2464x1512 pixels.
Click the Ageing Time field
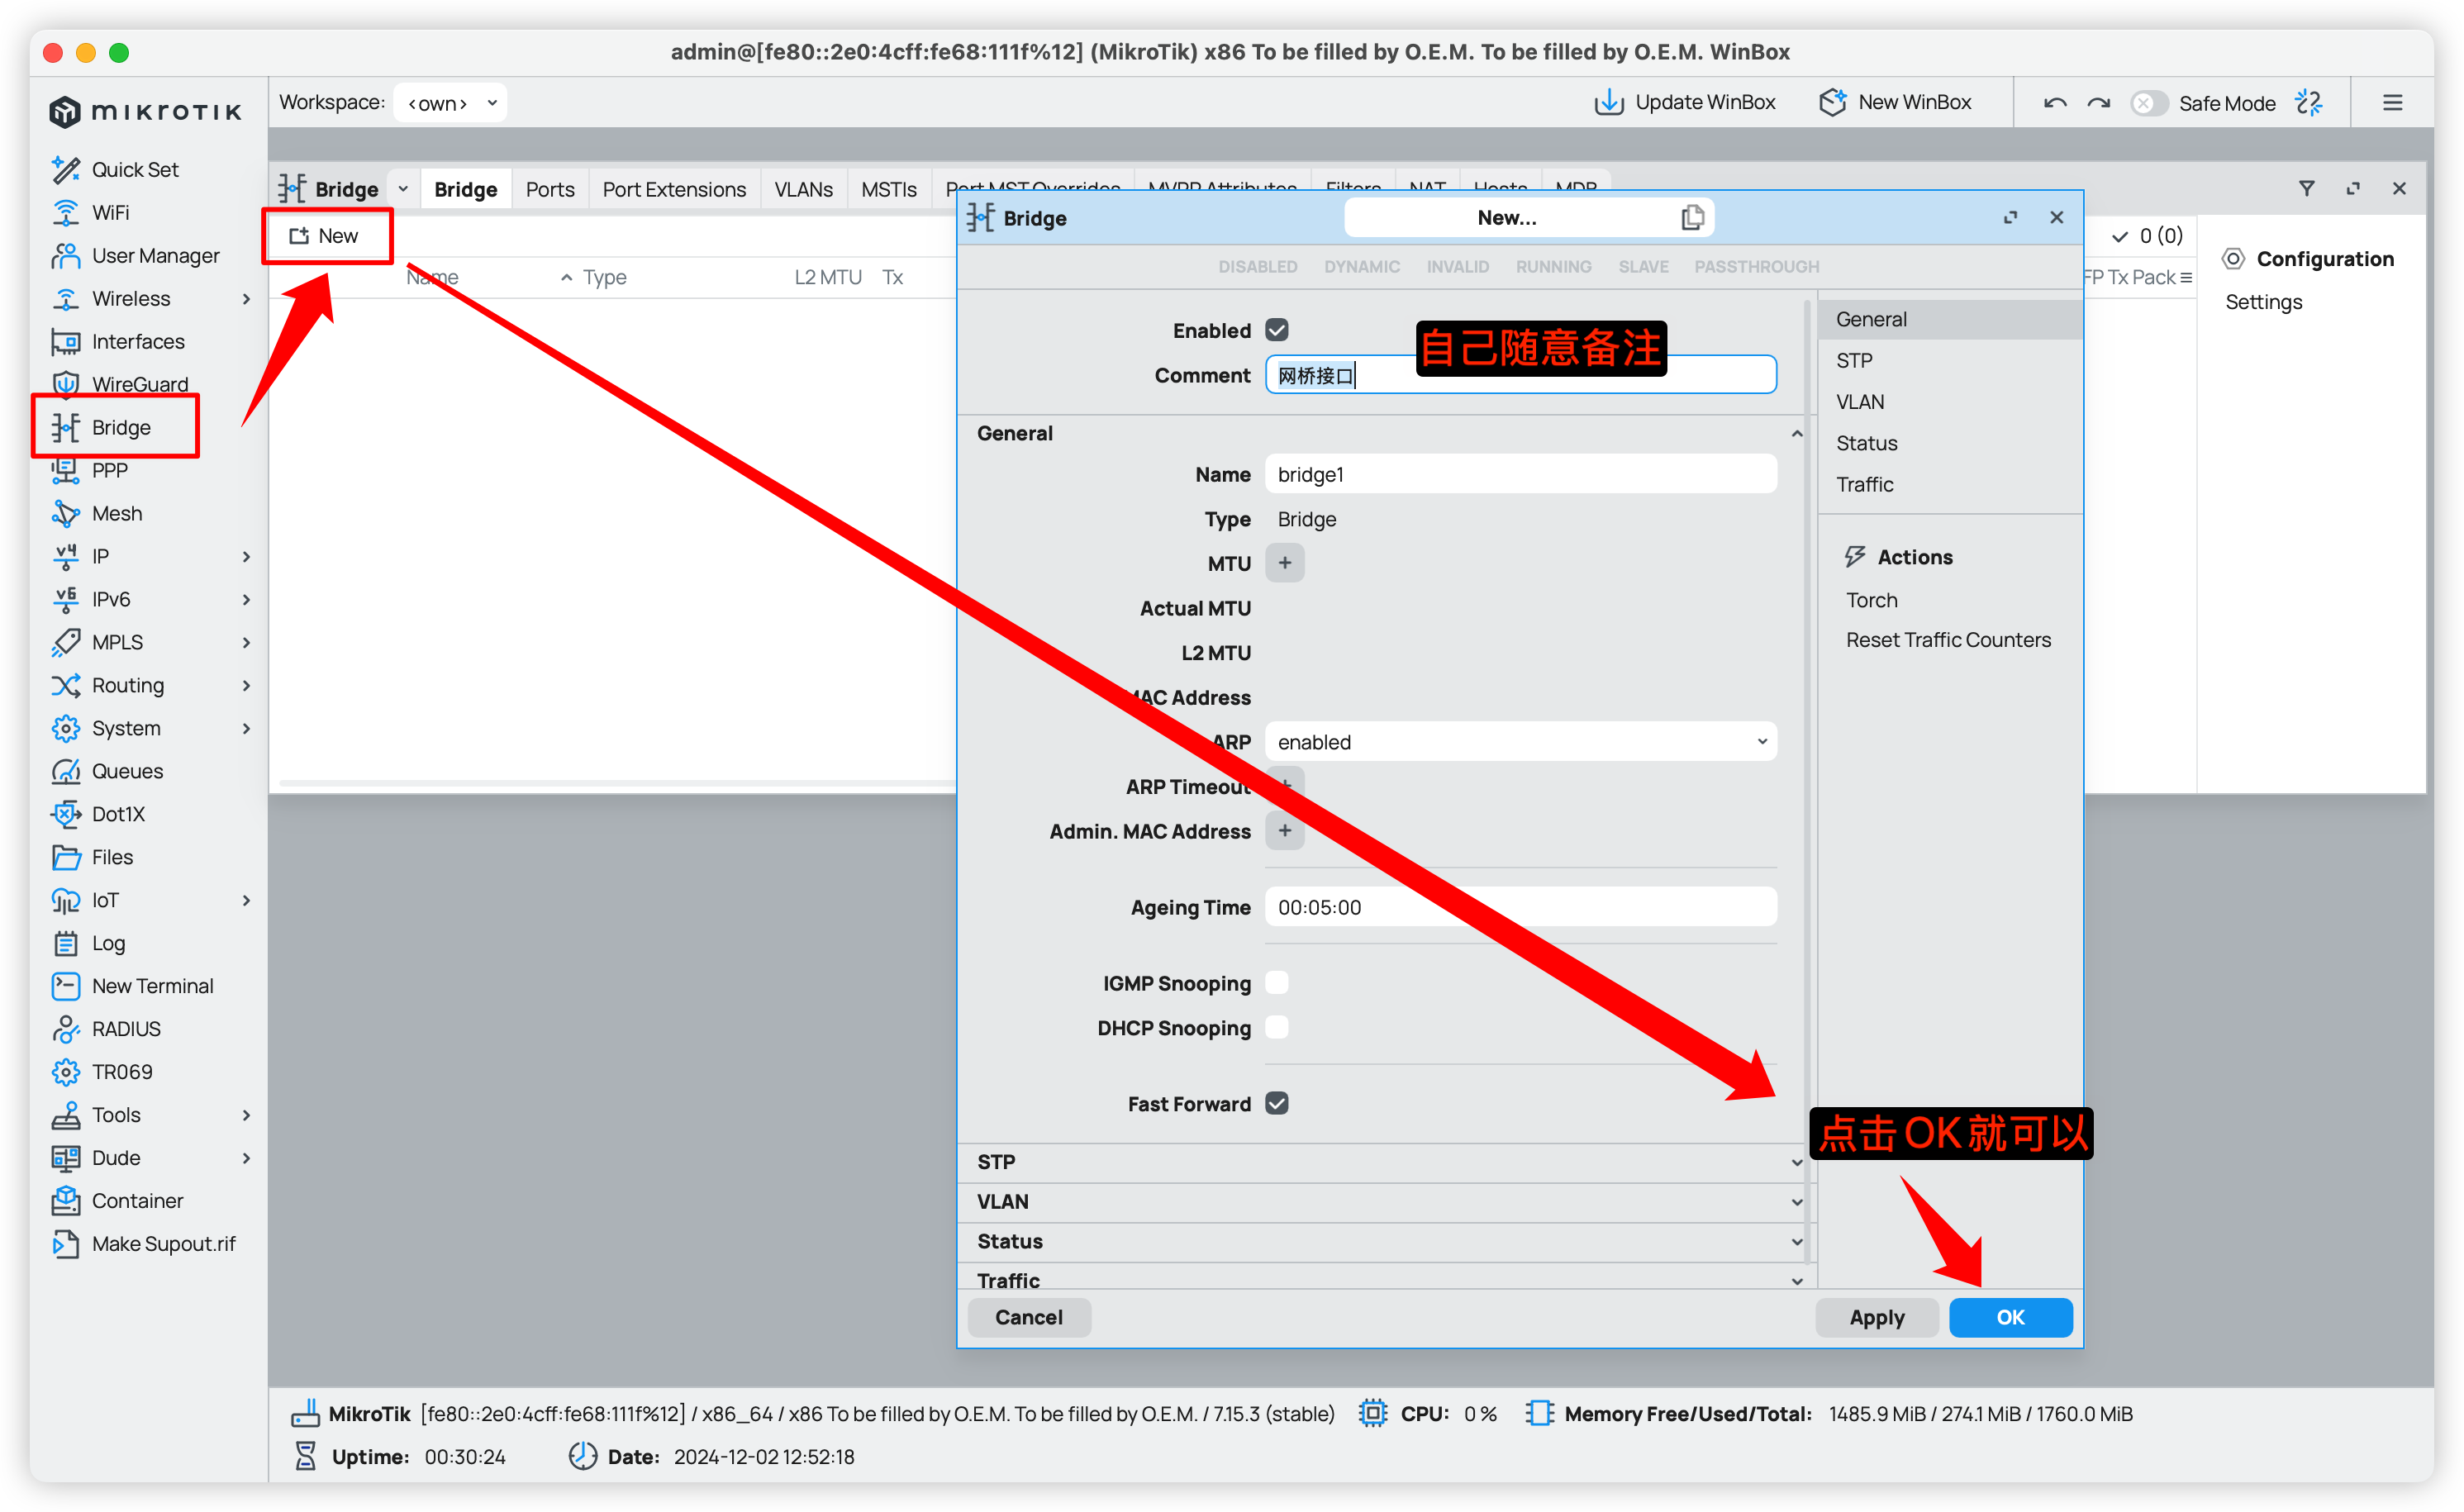[x=1521, y=907]
